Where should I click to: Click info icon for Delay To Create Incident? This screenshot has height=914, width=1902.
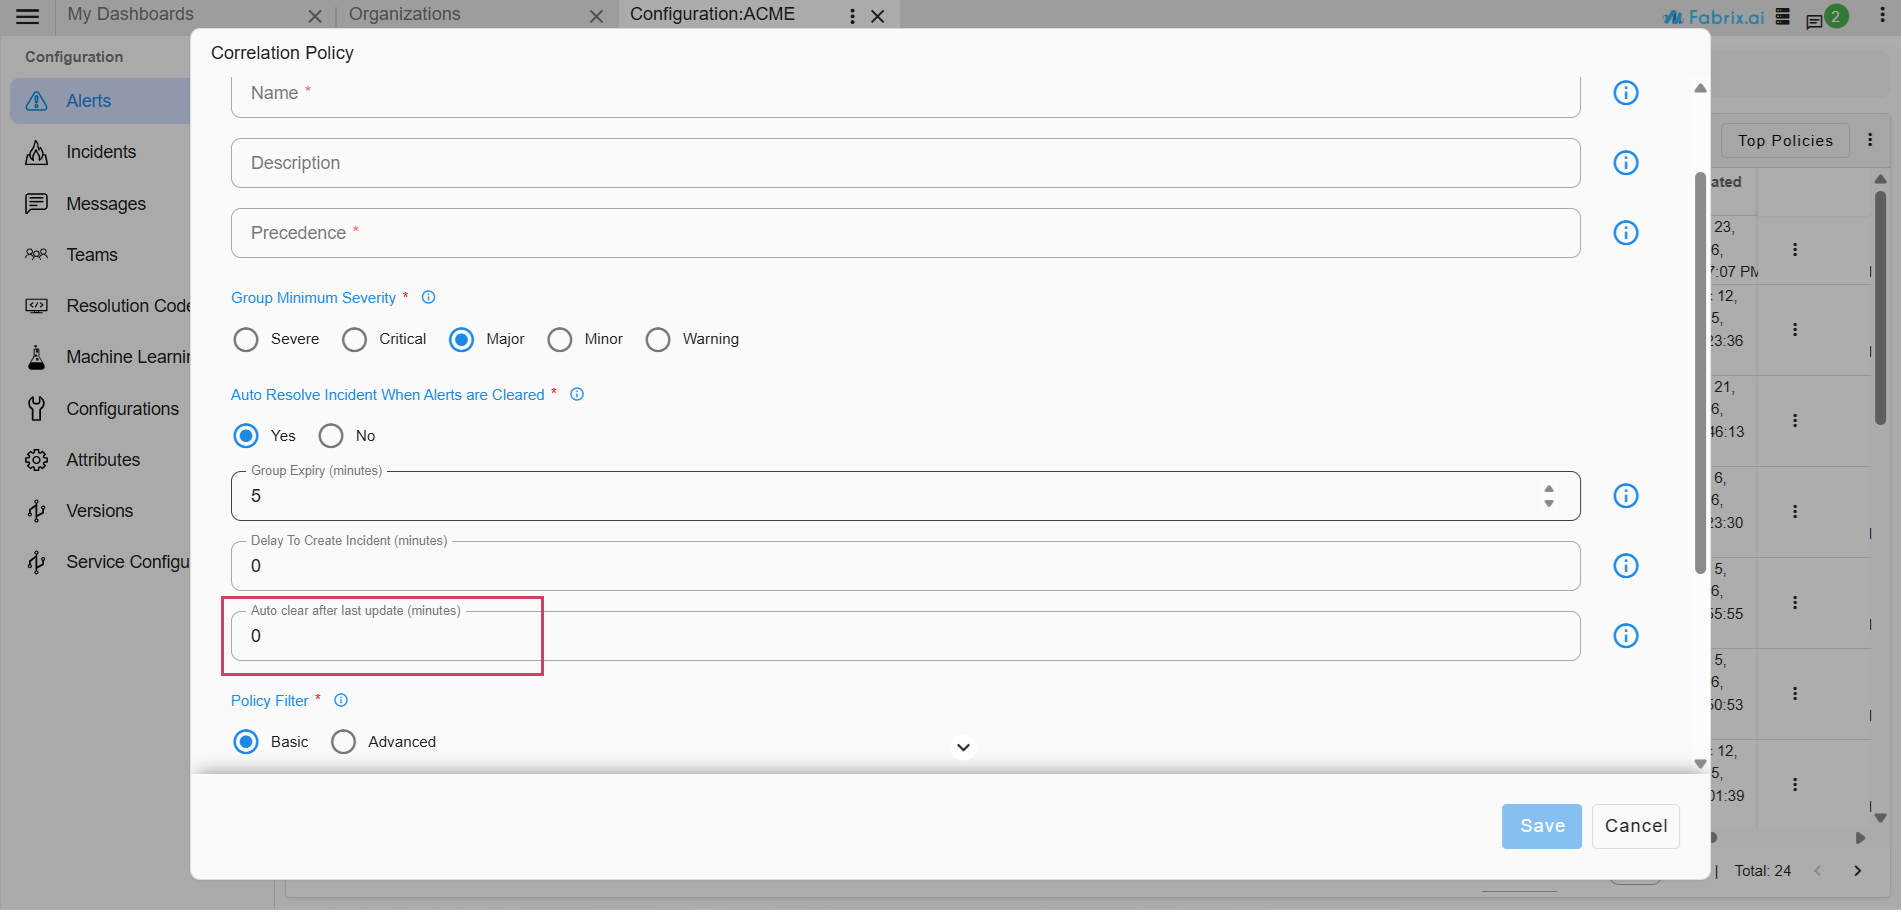coord(1626,566)
